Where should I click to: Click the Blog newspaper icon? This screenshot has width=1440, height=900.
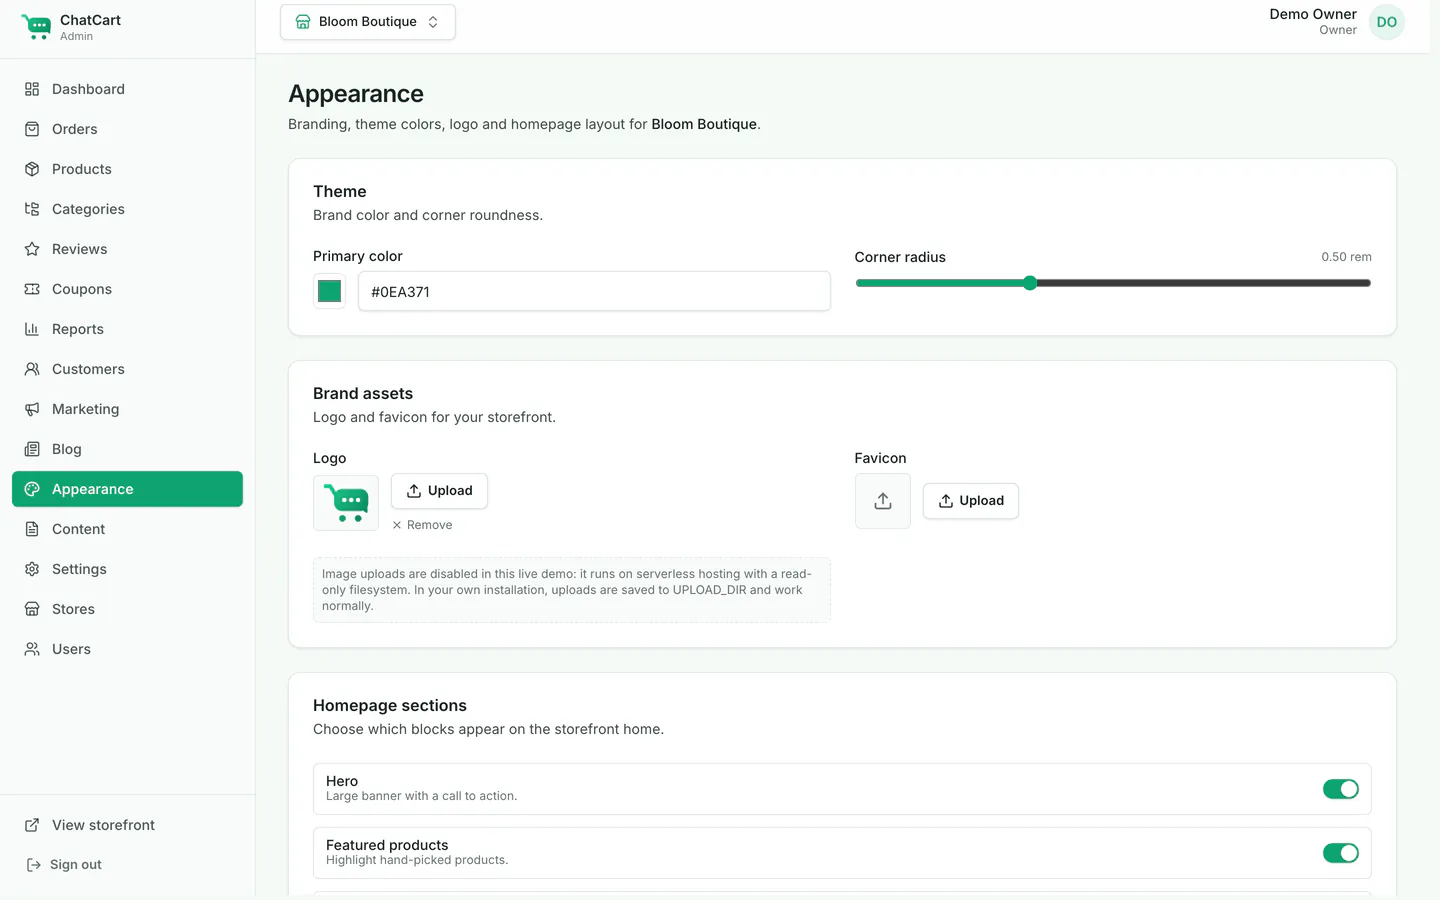point(32,449)
